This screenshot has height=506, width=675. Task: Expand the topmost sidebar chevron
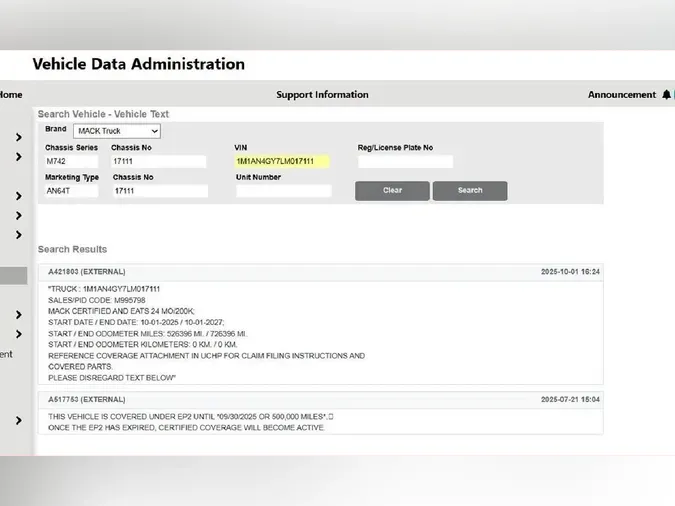(18, 138)
